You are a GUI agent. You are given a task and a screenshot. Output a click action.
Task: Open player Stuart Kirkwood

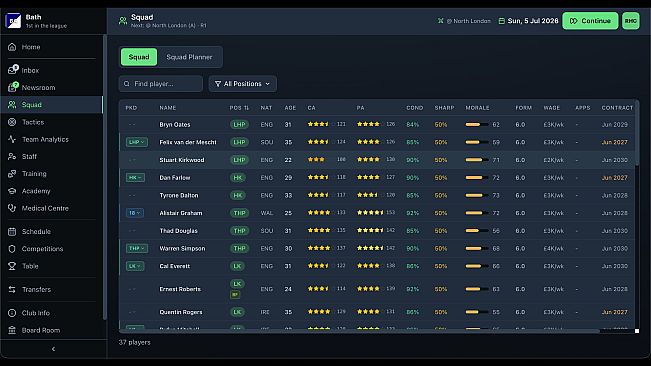click(x=182, y=160)
